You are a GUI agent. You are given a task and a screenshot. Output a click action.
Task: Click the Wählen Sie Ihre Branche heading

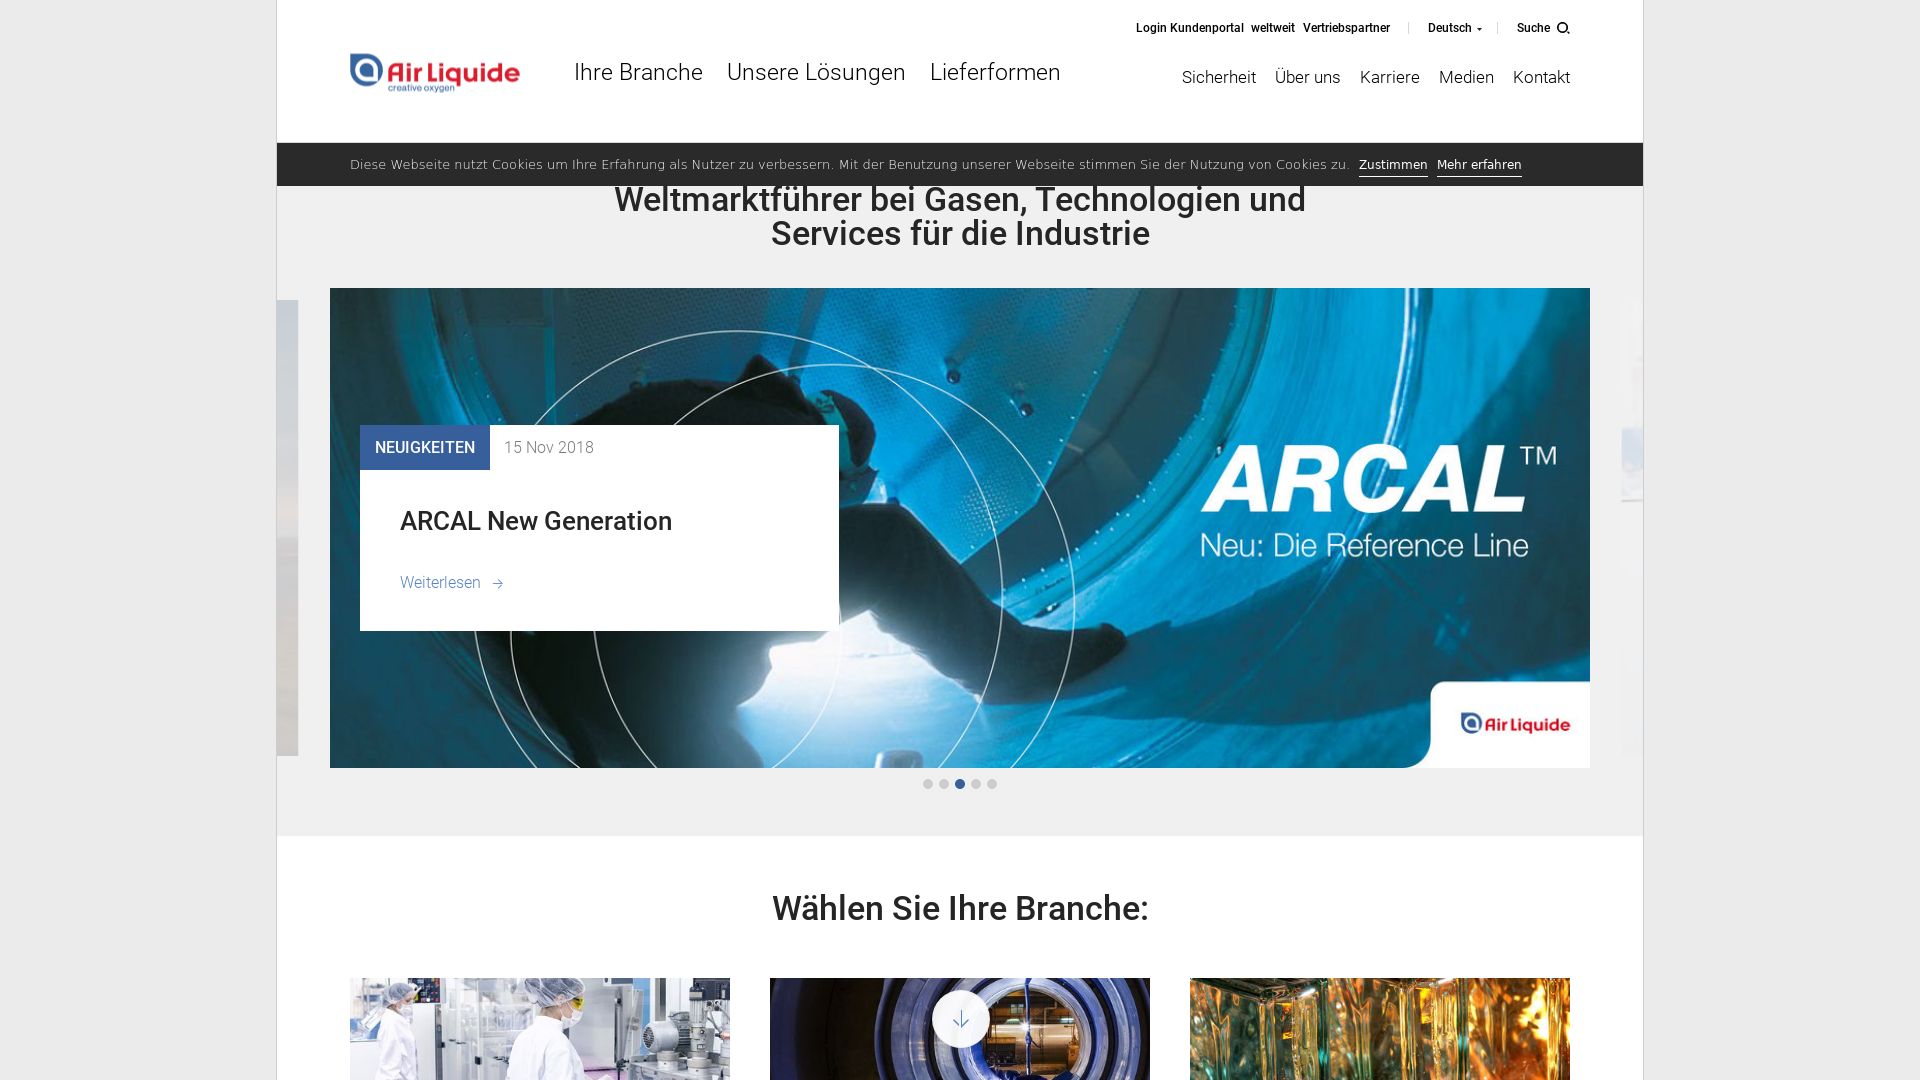click(960, 909)
